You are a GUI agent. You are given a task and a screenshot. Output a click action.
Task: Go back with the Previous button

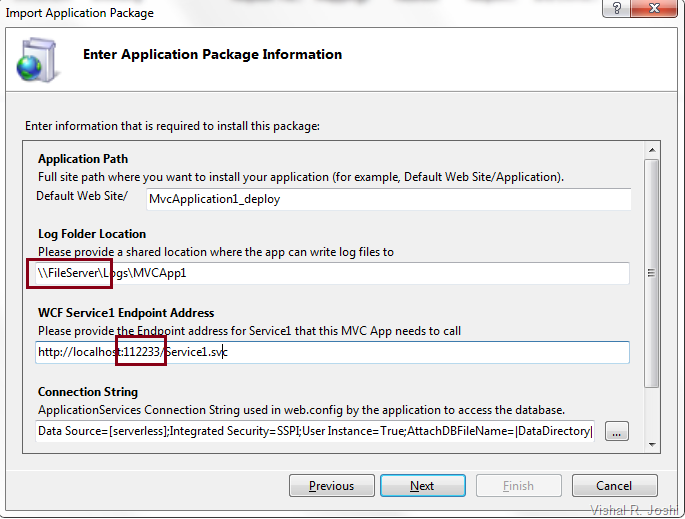click(331, 486)
